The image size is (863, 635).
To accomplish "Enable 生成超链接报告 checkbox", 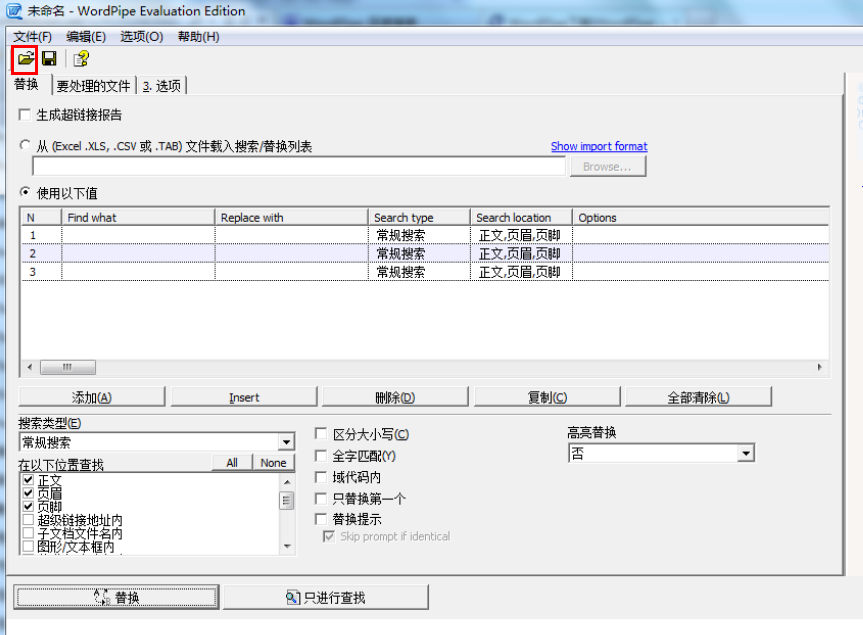I will click(x=25, y=114).
